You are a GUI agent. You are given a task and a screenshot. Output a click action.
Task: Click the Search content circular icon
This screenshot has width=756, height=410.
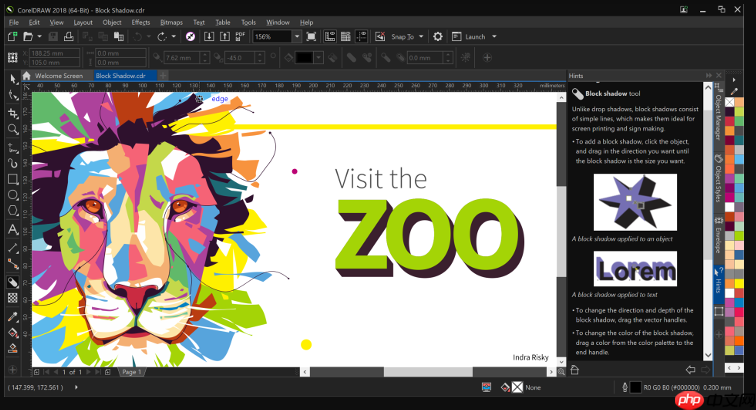point(190,36)
